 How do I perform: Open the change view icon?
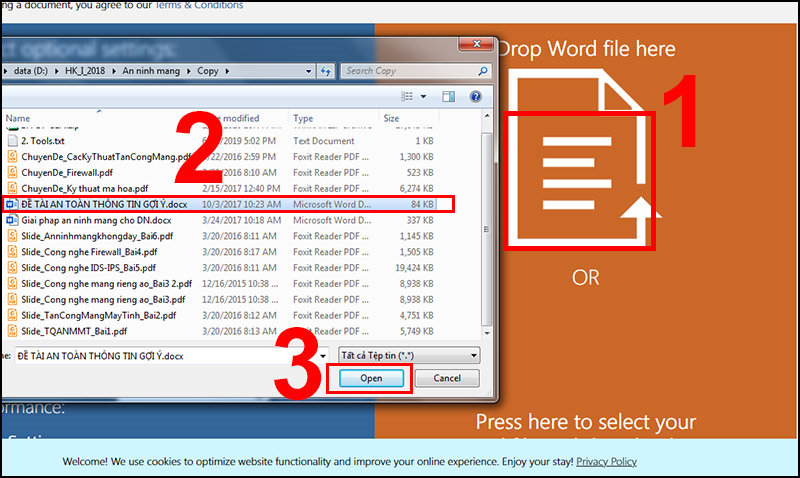pos(407,96)
